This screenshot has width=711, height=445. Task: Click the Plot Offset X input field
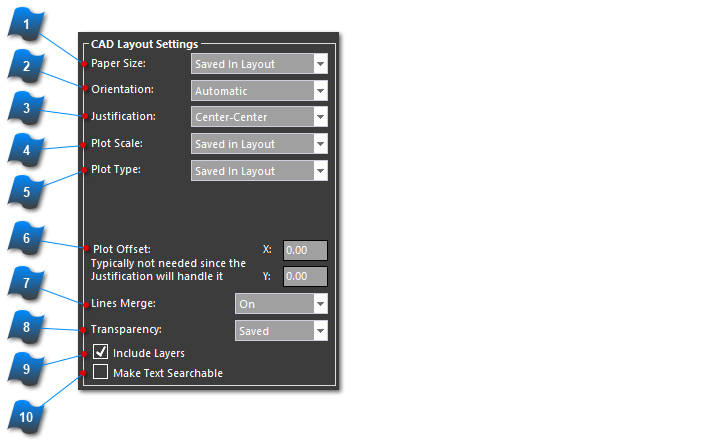pos(305,250)
